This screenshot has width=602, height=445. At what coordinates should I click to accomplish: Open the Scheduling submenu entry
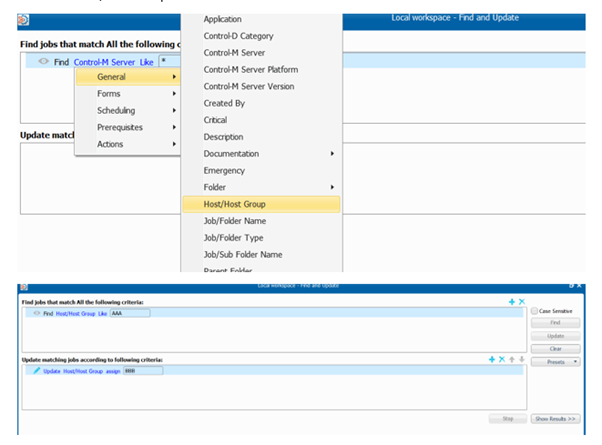(127, 111)
